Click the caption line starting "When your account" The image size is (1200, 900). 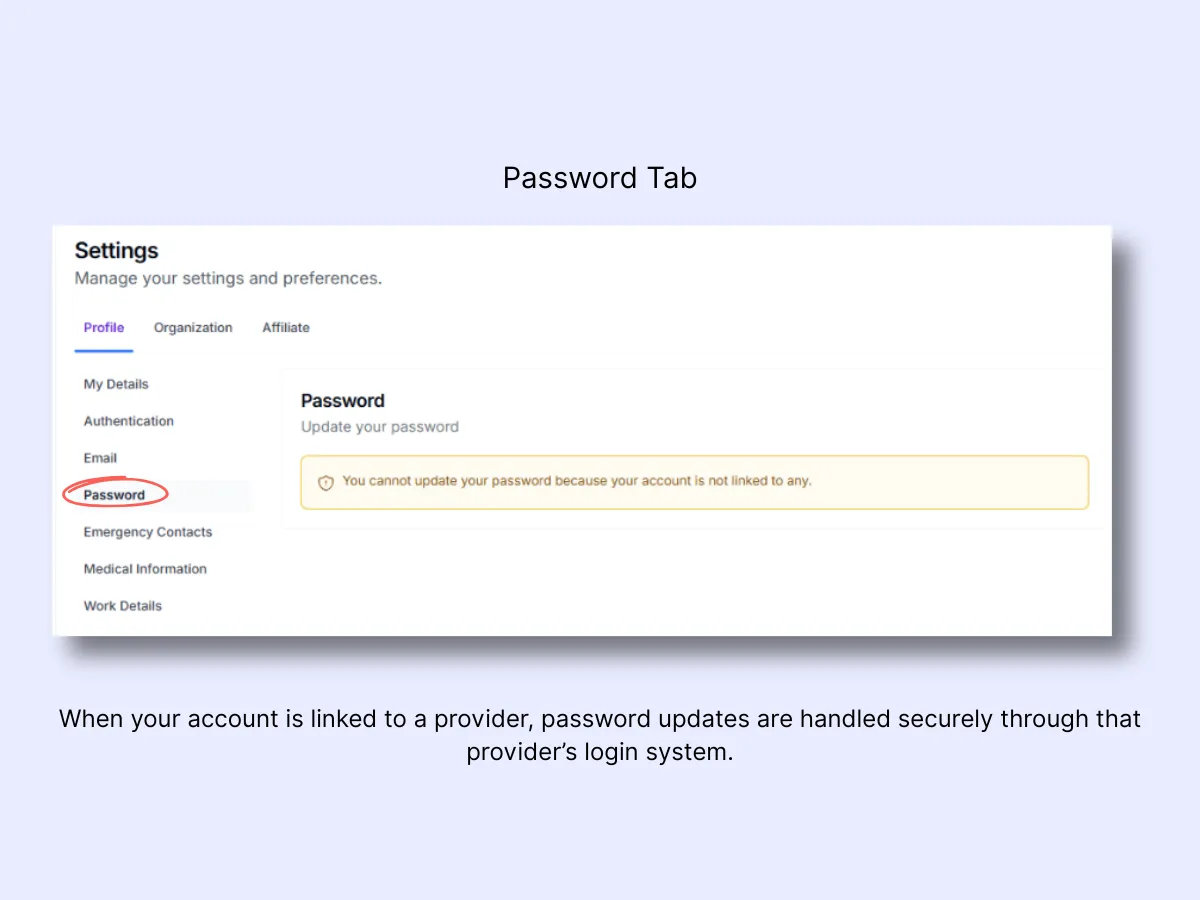[x=600, y=719]
